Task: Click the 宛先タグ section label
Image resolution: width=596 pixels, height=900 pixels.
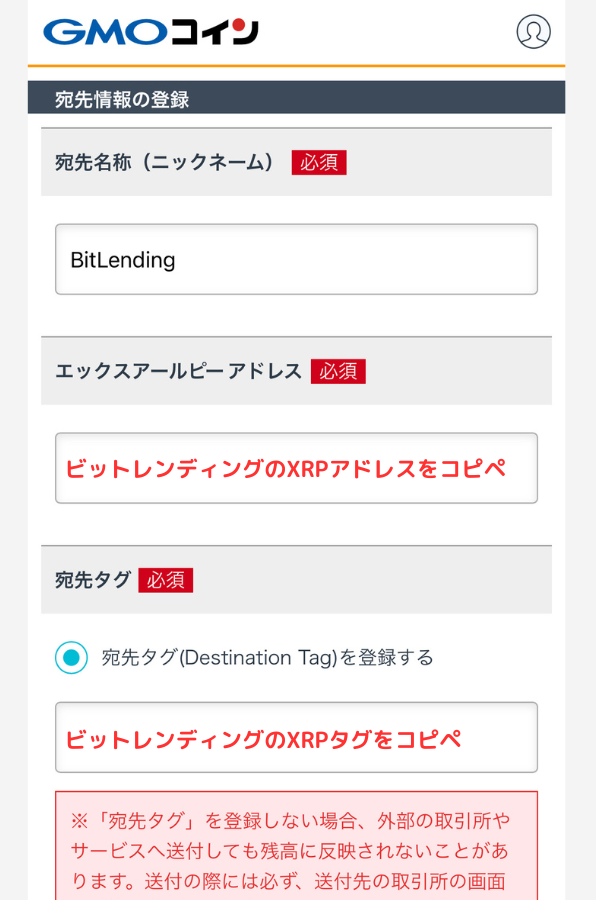Action: [93, 580]
